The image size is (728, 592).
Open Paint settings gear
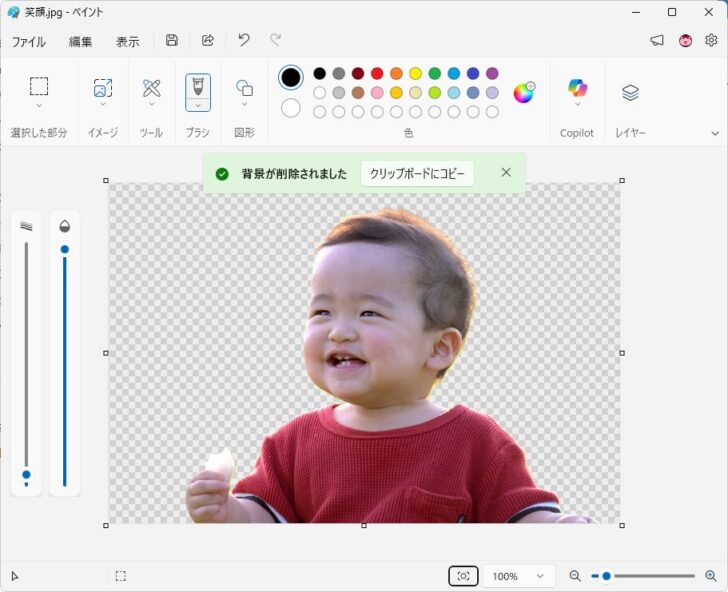[711, 40]
